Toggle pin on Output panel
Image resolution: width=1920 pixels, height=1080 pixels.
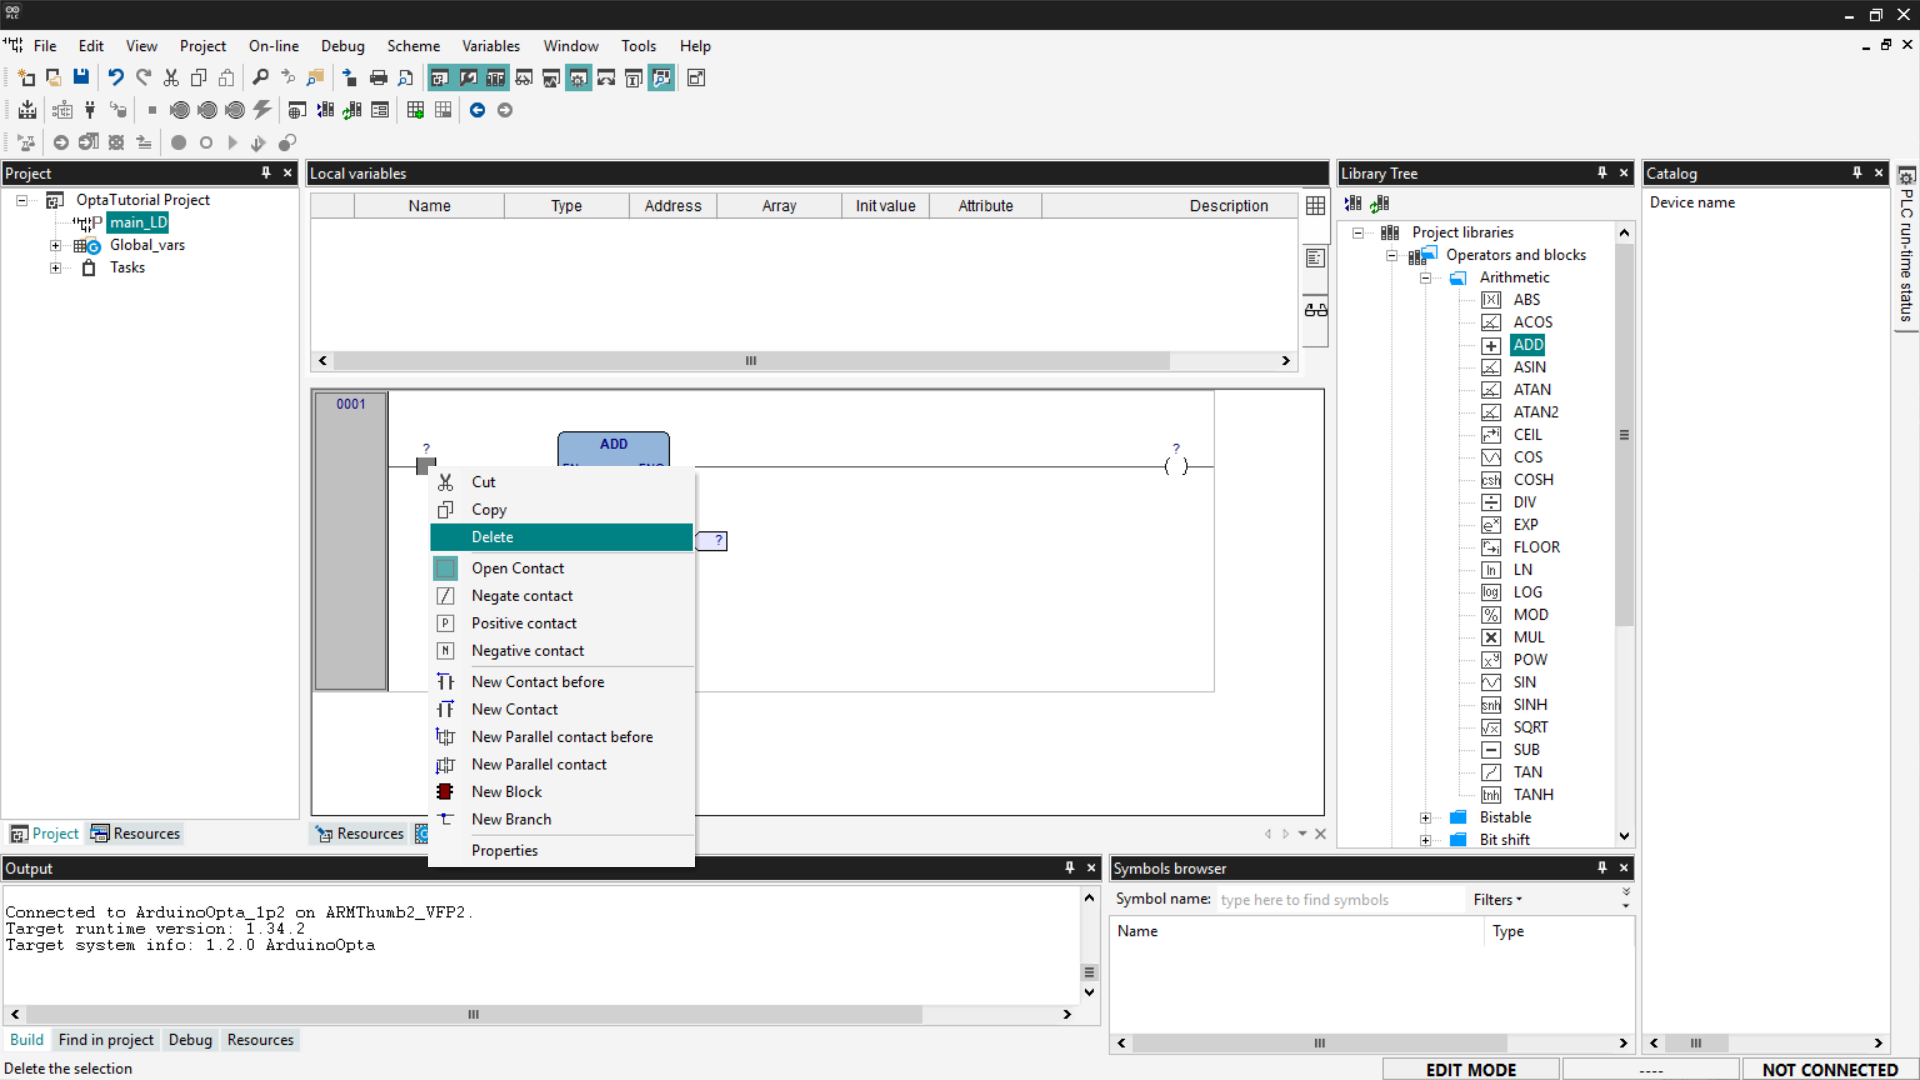(x=1069, y=868)
